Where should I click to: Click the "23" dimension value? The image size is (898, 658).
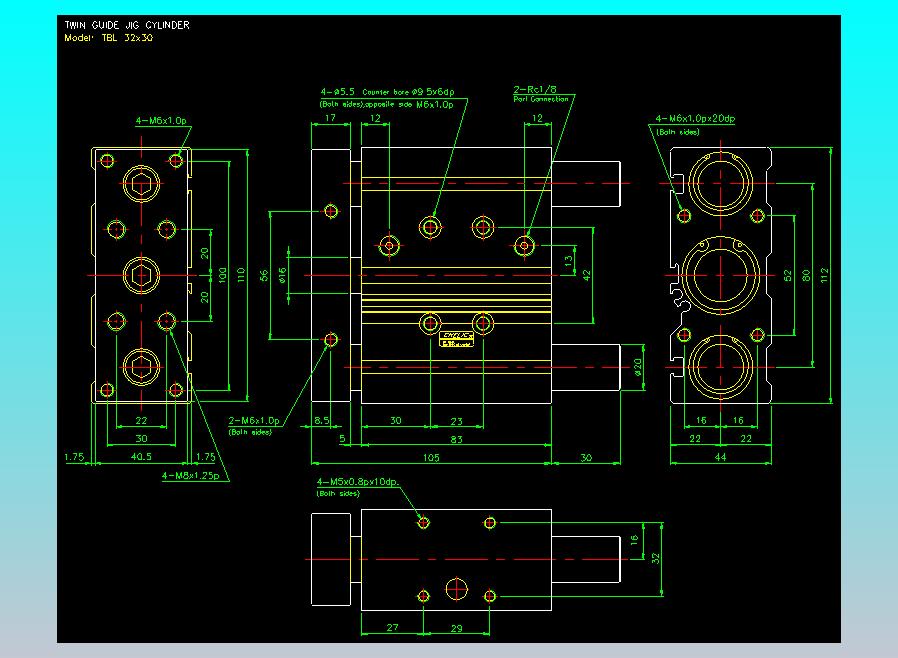[x=456, y=421]
